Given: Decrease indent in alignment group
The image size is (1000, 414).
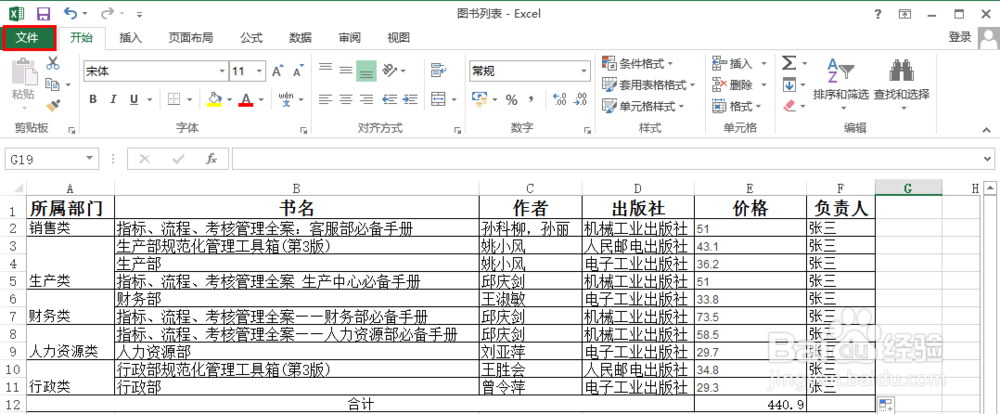Looking at the screenshot, I should (x=390, y=99).
